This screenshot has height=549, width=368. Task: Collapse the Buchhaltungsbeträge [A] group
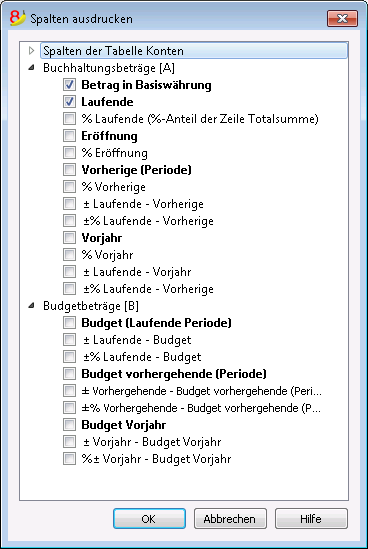pyautogui.click(x=32, y=68)
